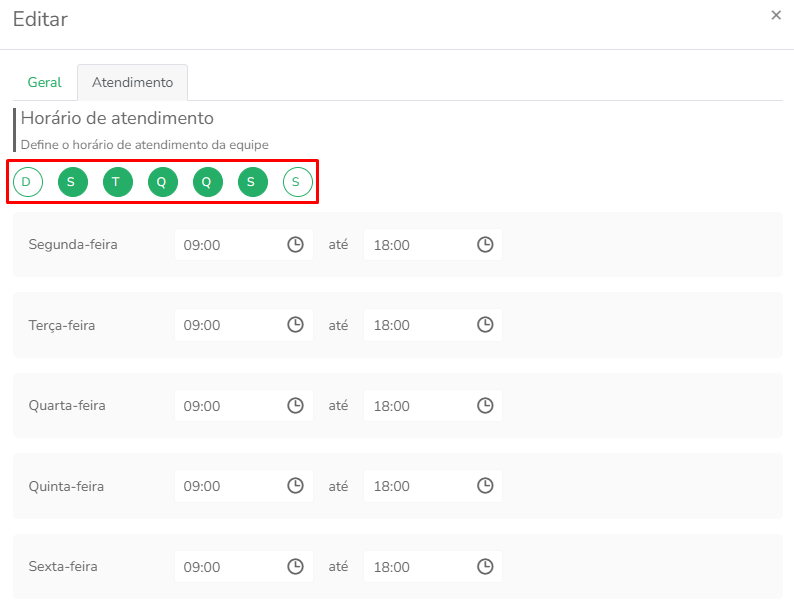This screenshot has width=794, height=603.
Task: Edit Sexta-feira start time 09:00 field
Action: 244,566
